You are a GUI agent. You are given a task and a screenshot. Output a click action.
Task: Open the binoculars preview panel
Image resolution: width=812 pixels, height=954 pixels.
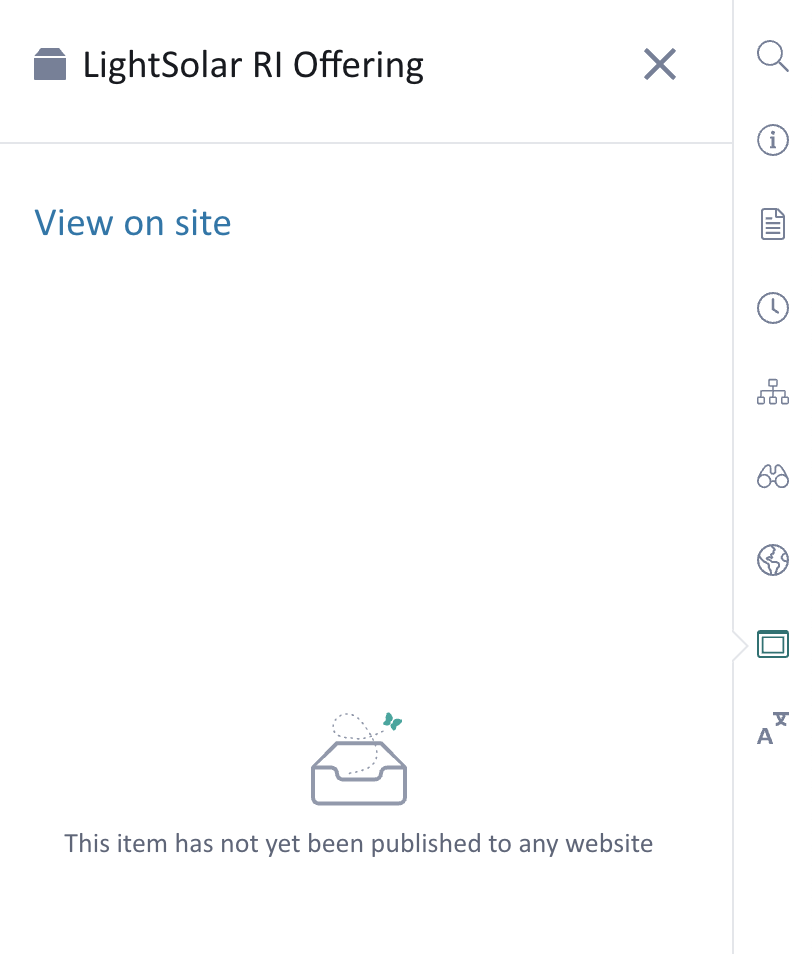772,476
